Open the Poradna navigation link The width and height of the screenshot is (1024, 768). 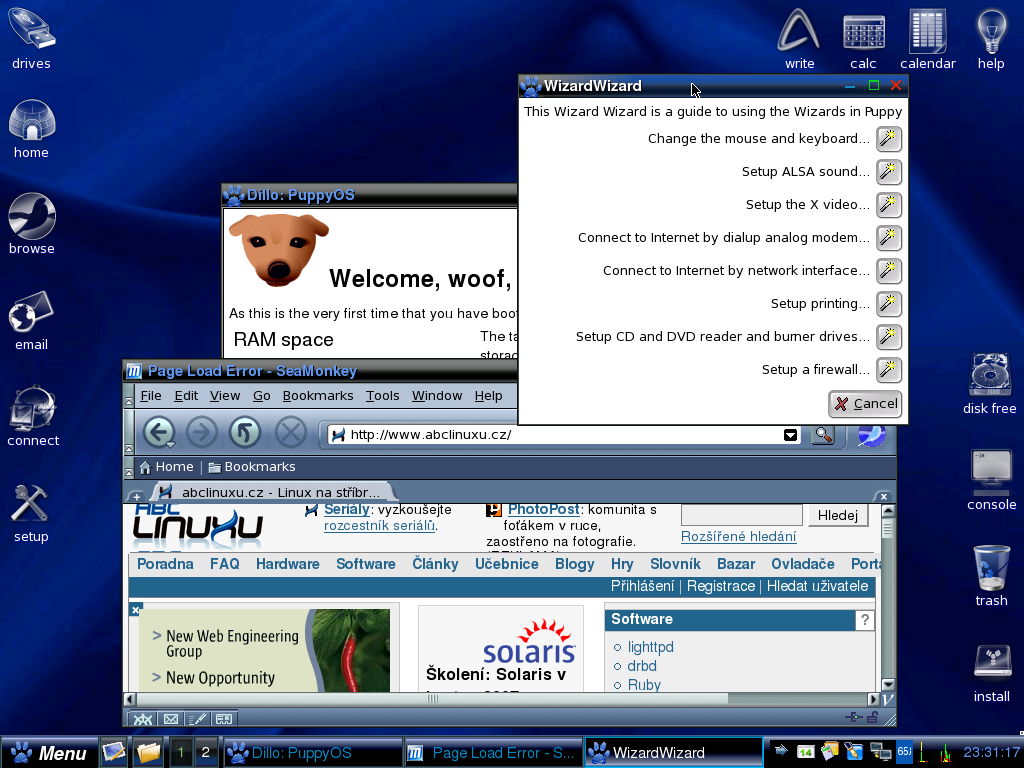click(165, 564)
